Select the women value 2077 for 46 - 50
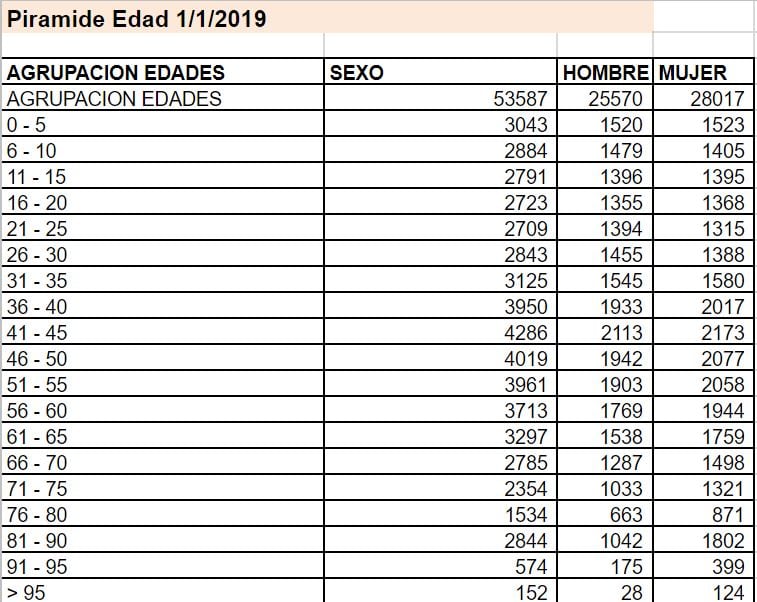 tap(722, 359)
